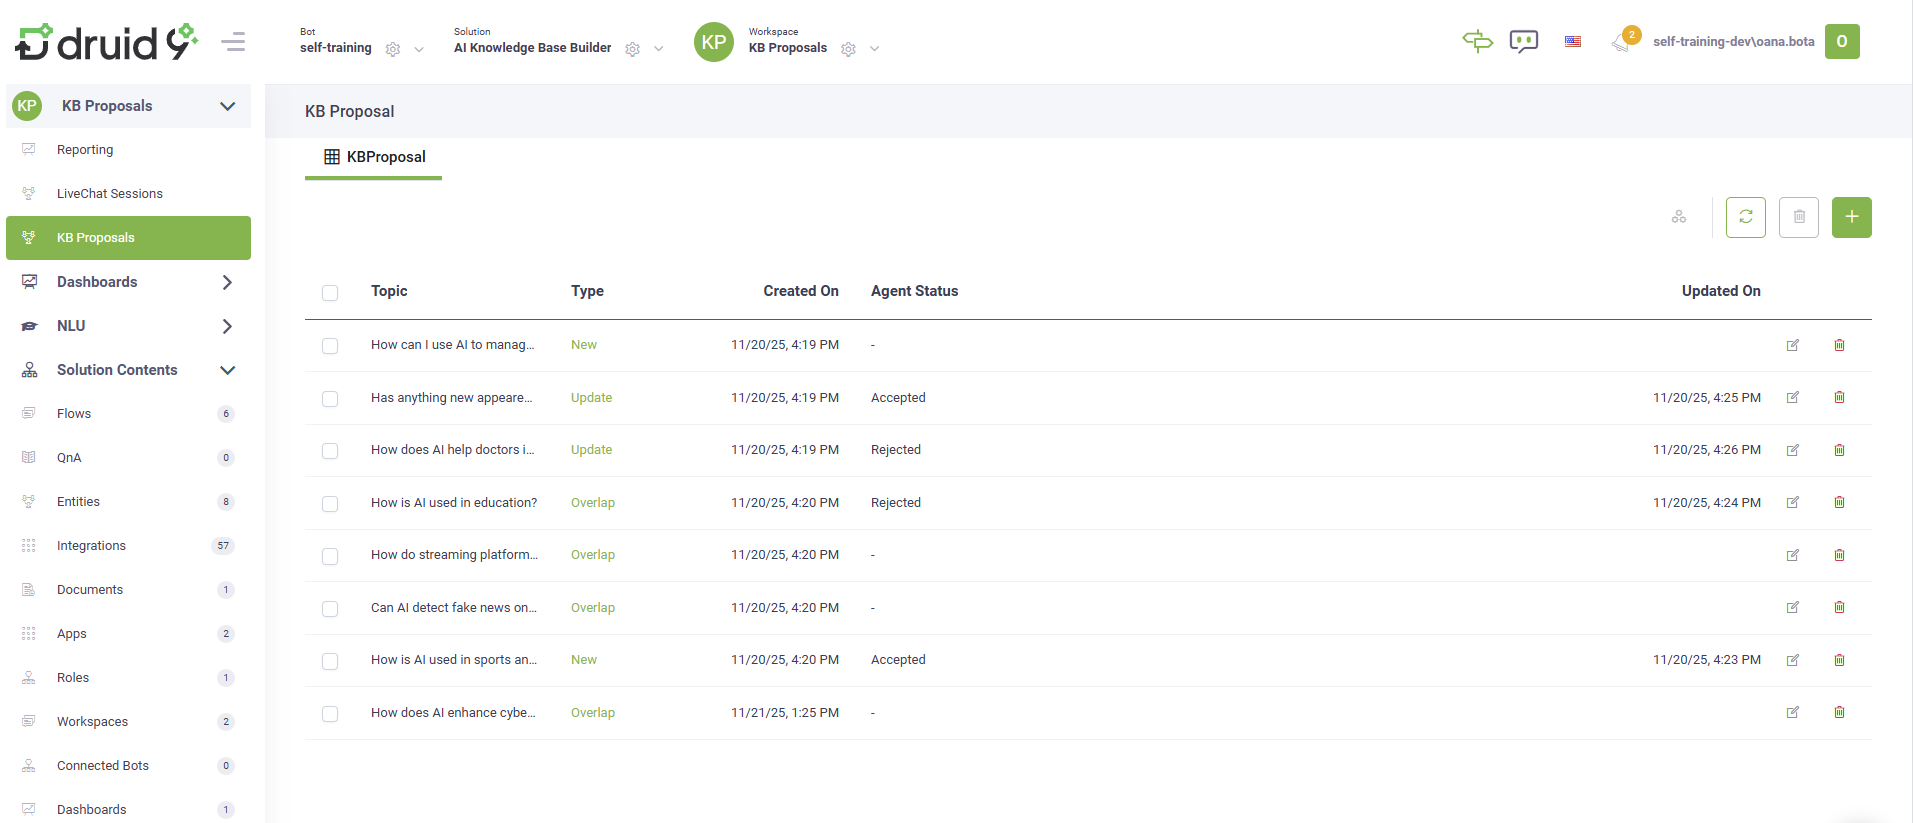Select the 'How do streaming platform...' row checkbox
Viewport: 1913px width, 823px height.
coord(330,556)
